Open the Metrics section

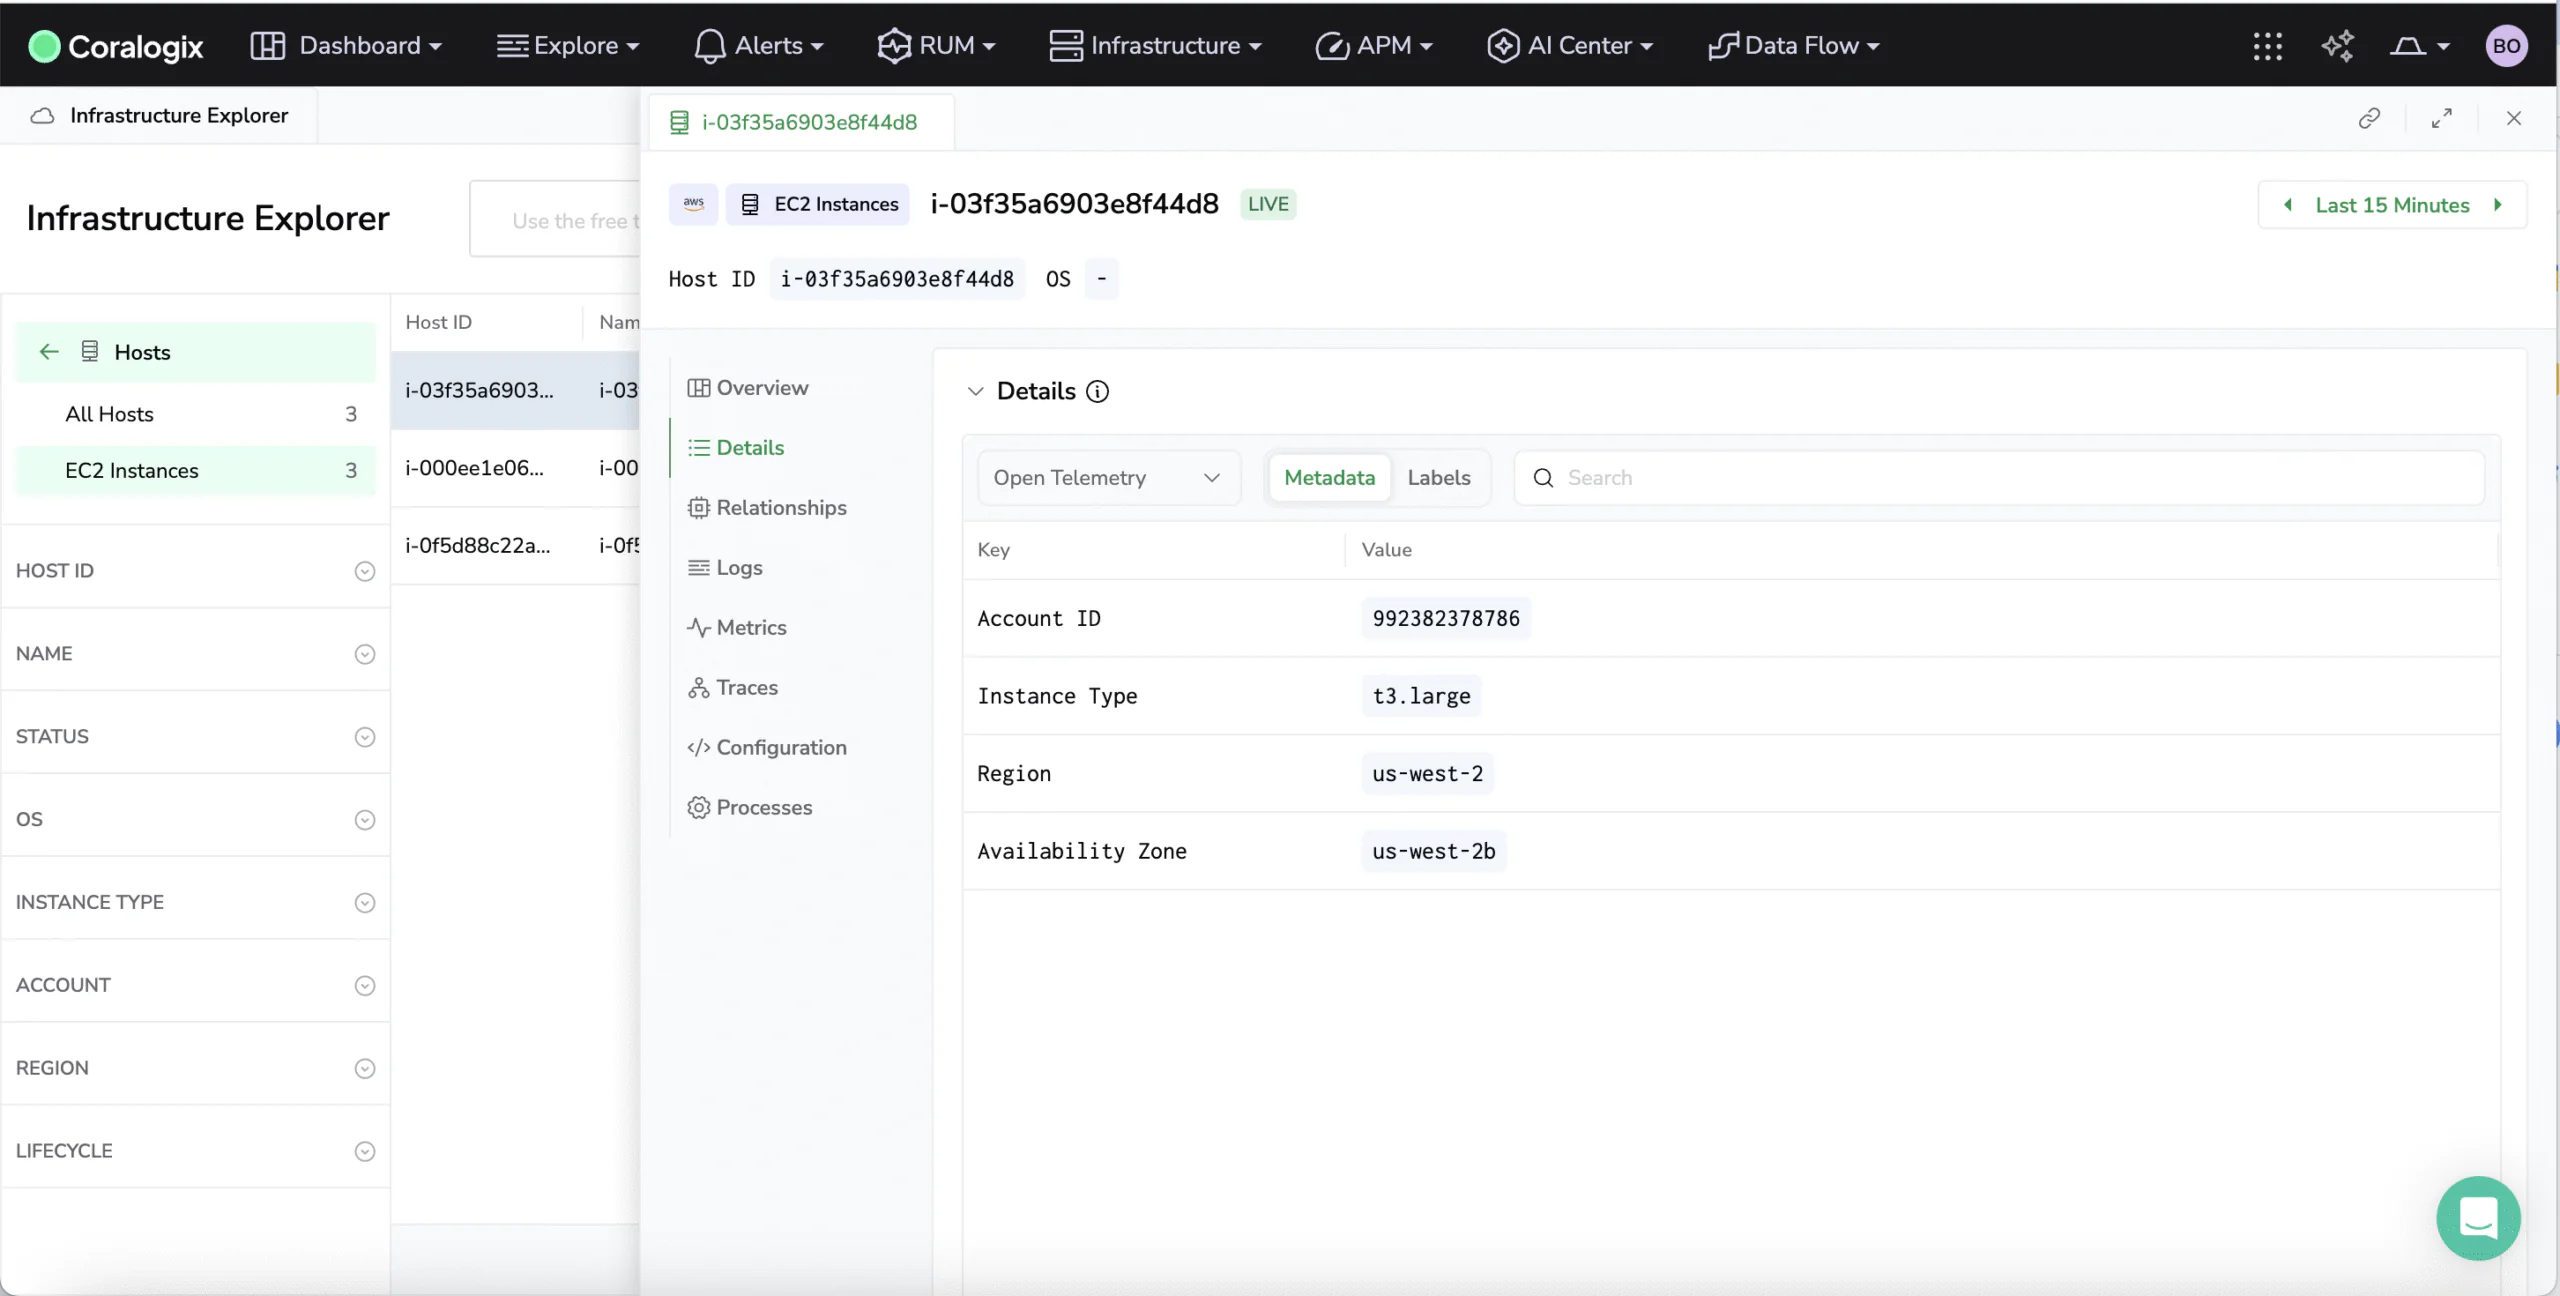(x=737, y=628)
